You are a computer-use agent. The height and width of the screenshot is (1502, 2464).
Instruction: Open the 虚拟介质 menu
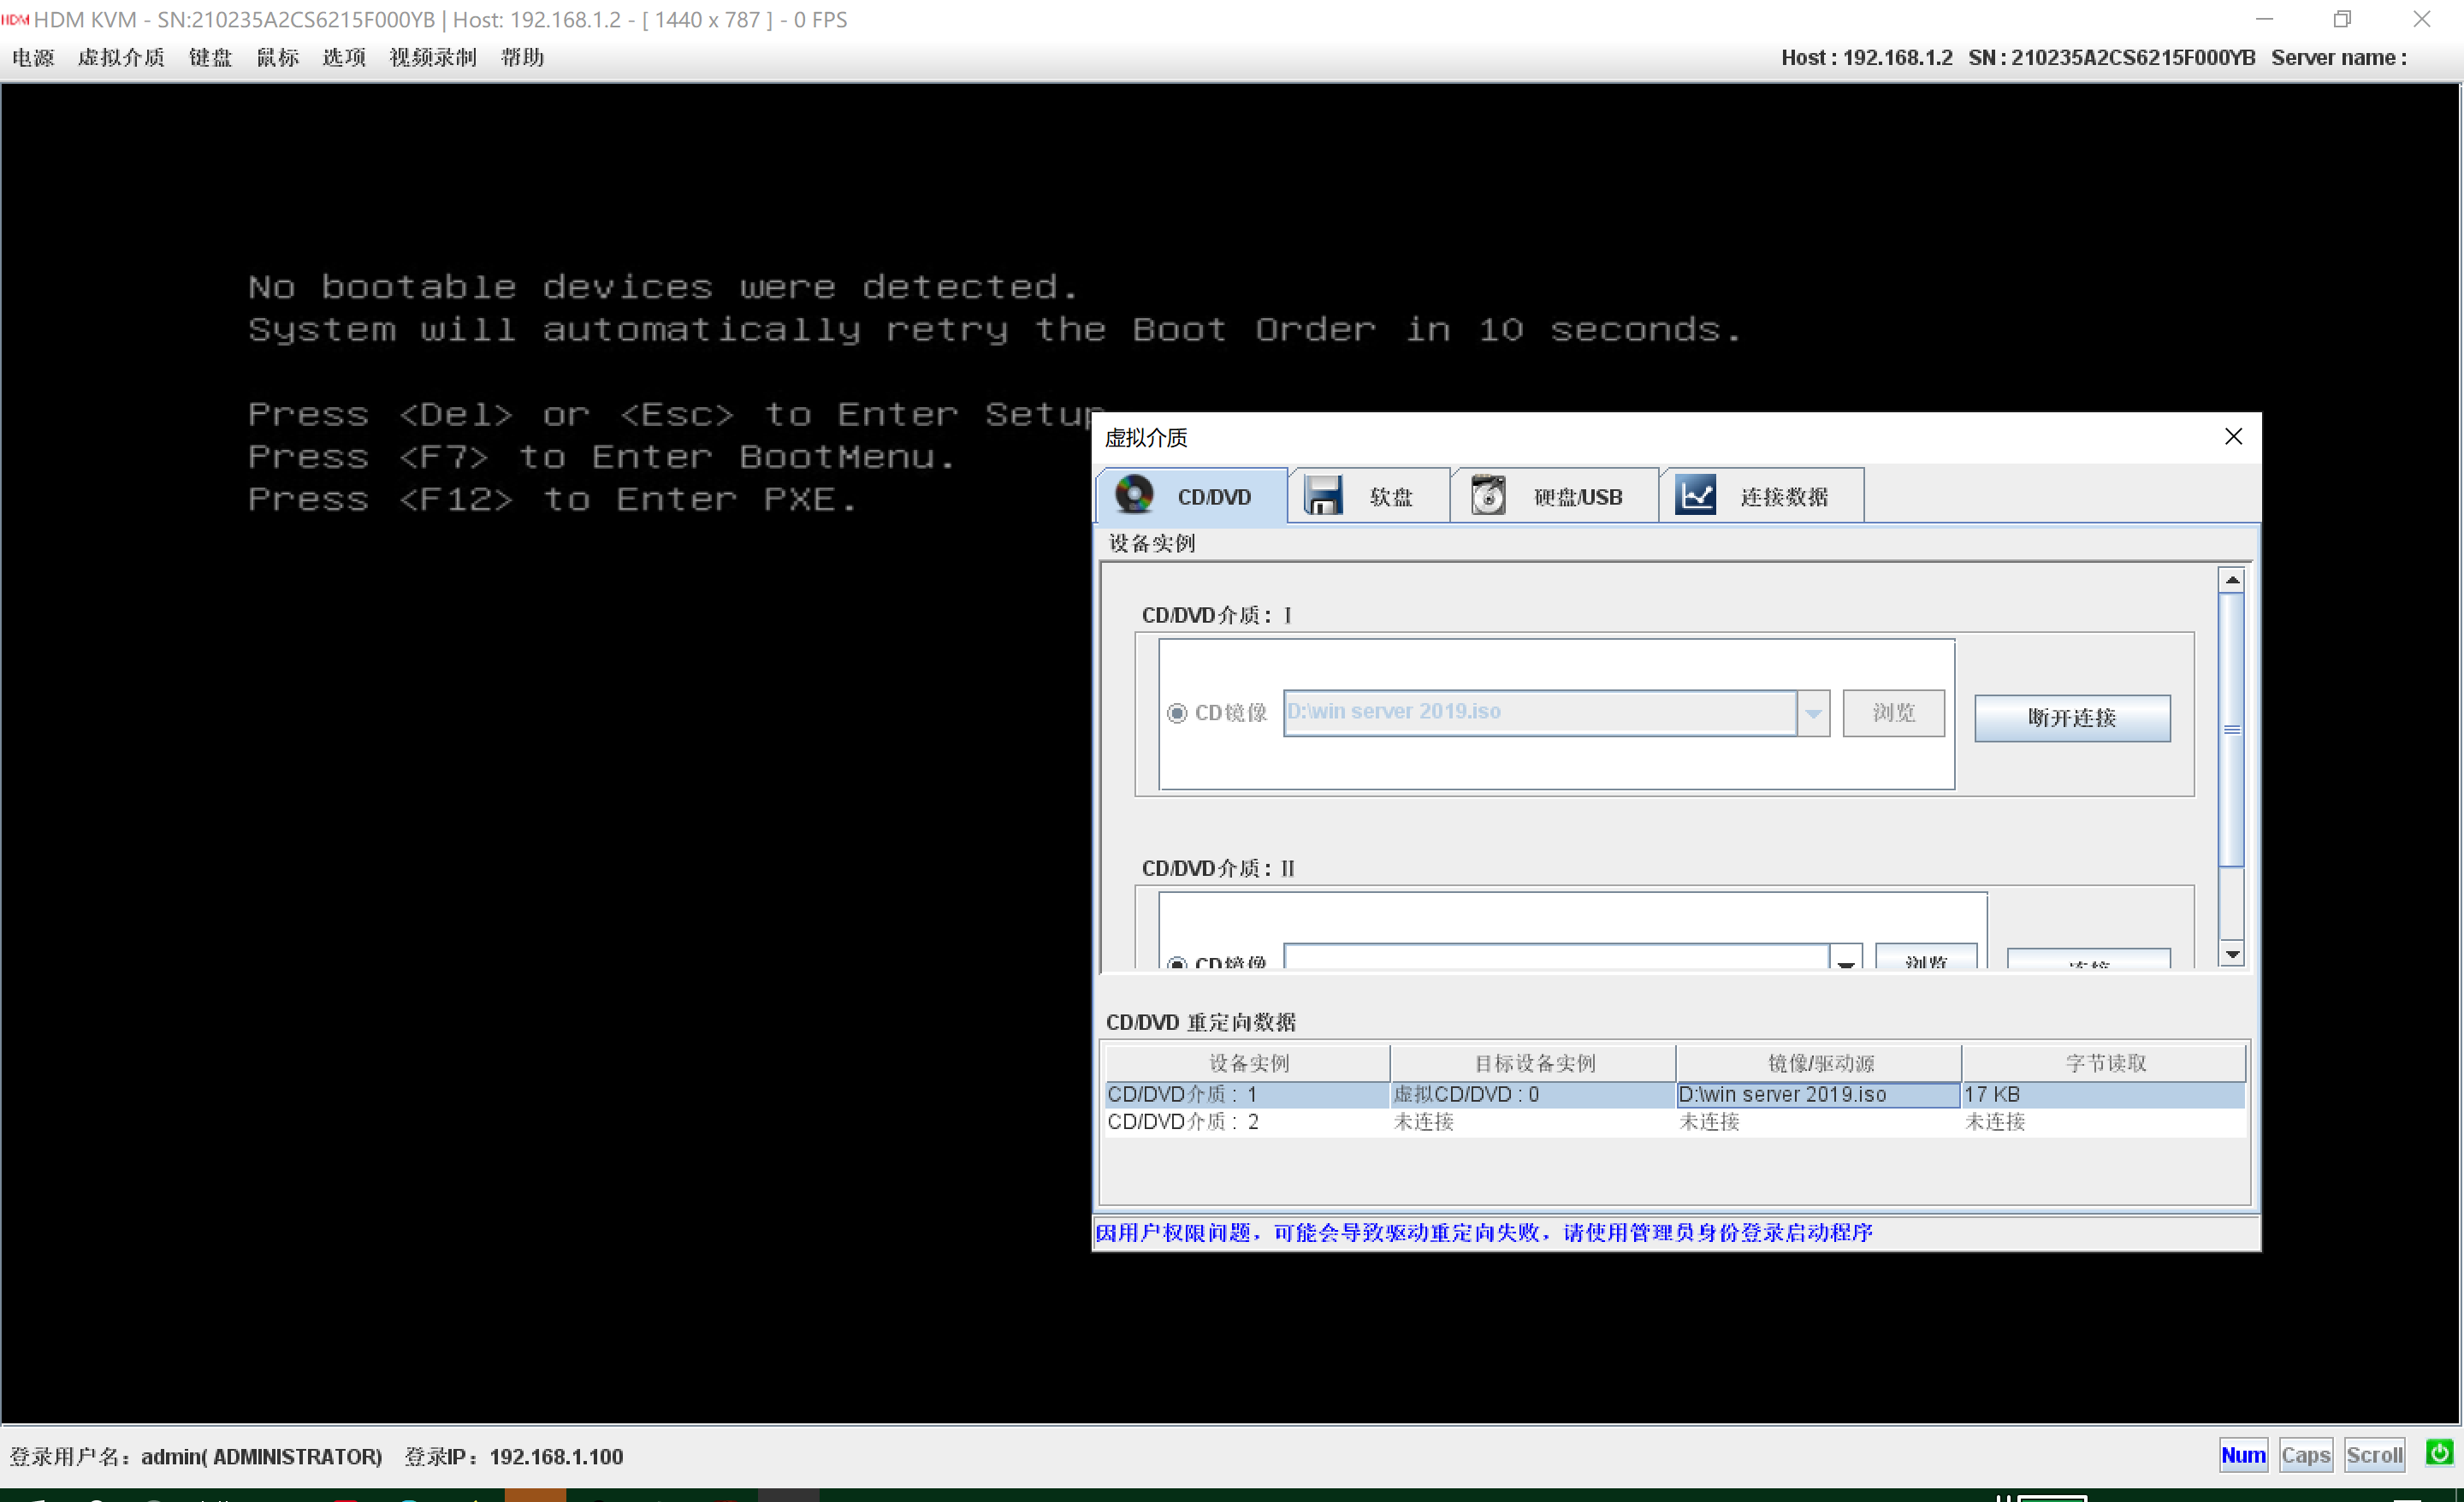[x=121, y=57]
